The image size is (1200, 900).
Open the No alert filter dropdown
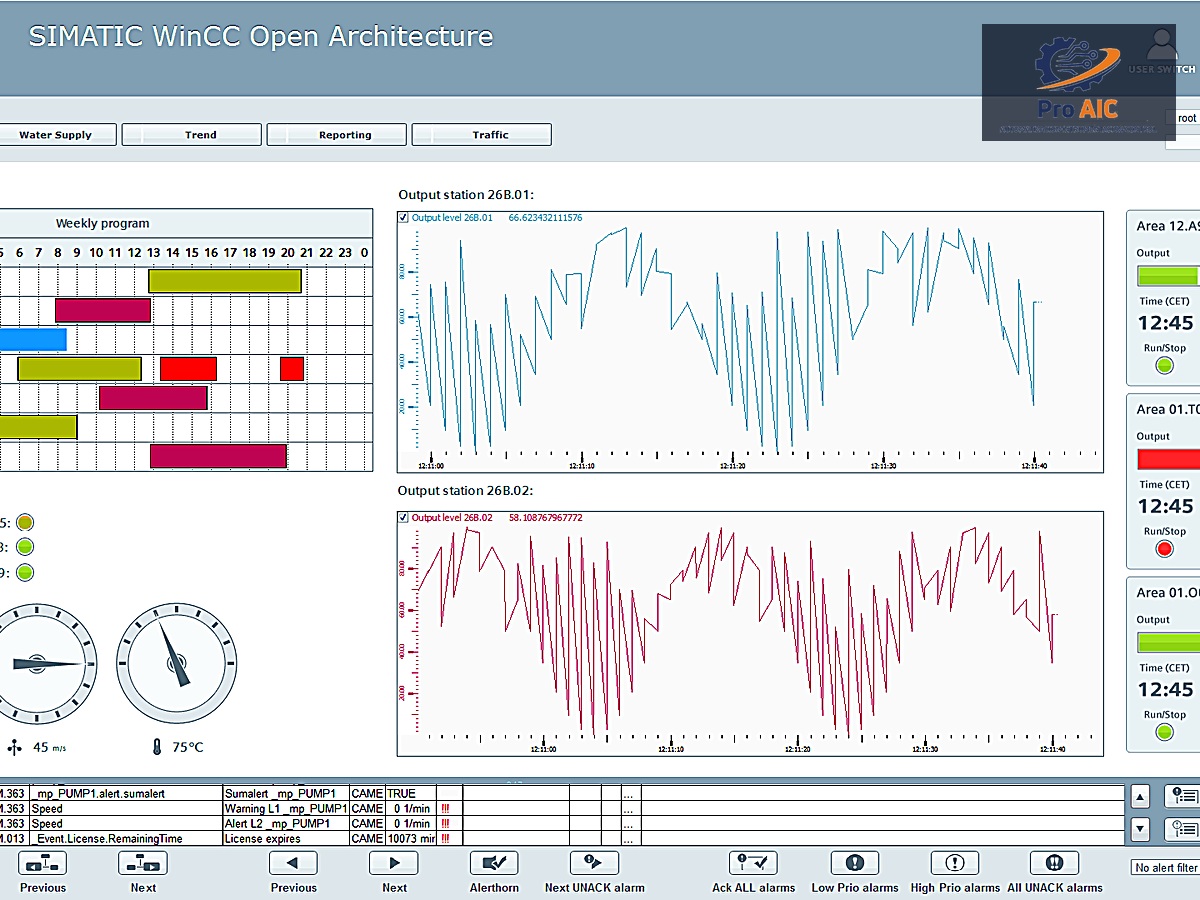(1165, 868)
